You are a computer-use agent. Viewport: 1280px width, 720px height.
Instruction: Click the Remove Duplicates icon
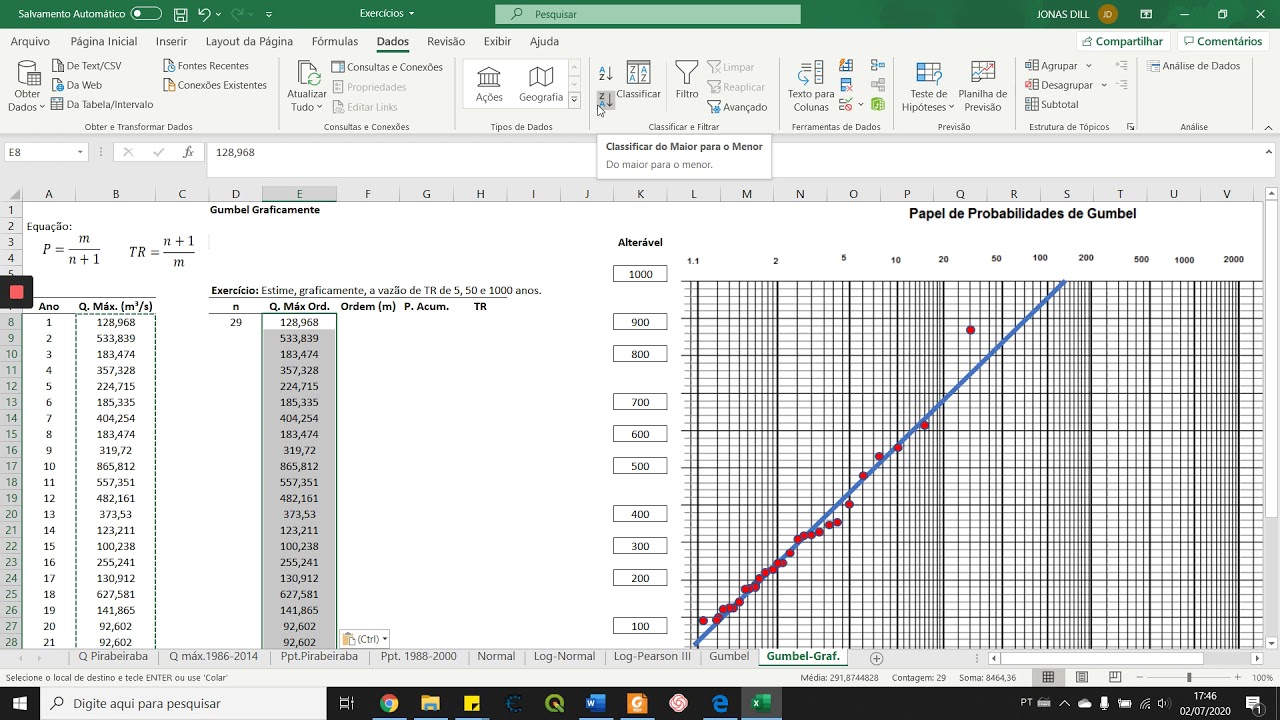click(847, 85)
